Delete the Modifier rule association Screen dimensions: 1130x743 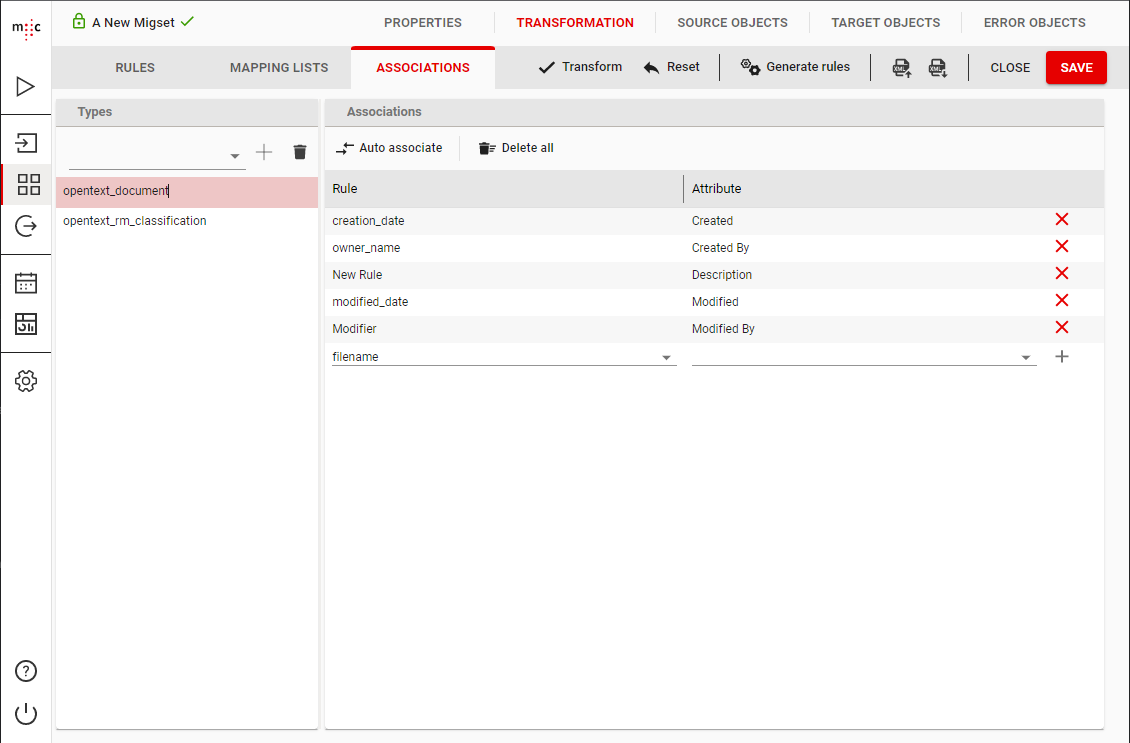click(1062, 328)
